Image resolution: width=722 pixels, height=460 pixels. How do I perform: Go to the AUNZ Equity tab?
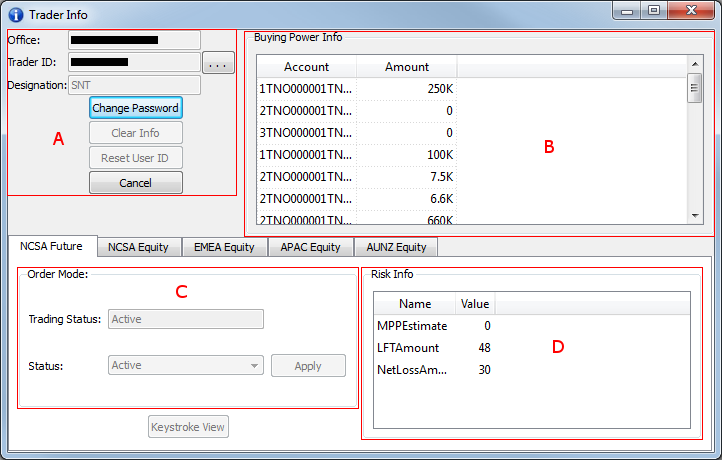click(x=396, y=247)
